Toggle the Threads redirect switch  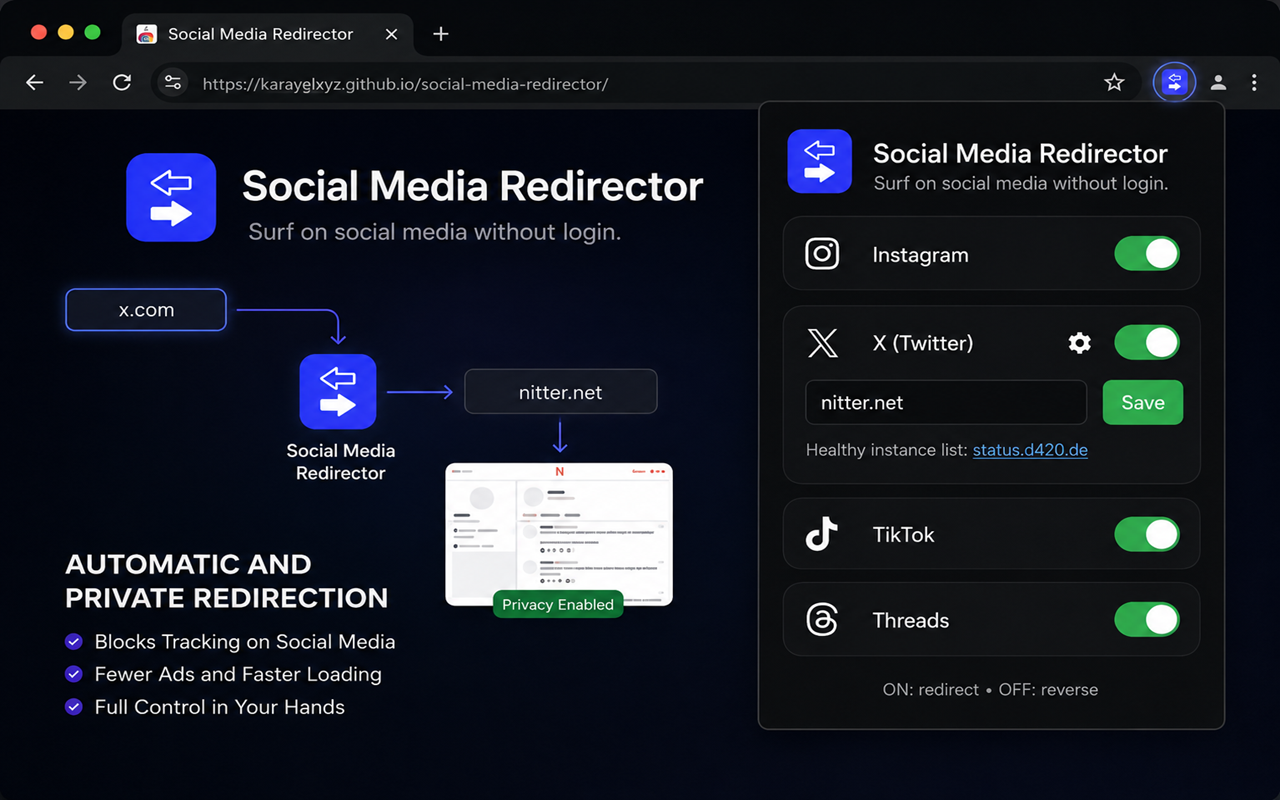tap(1147, 620)
